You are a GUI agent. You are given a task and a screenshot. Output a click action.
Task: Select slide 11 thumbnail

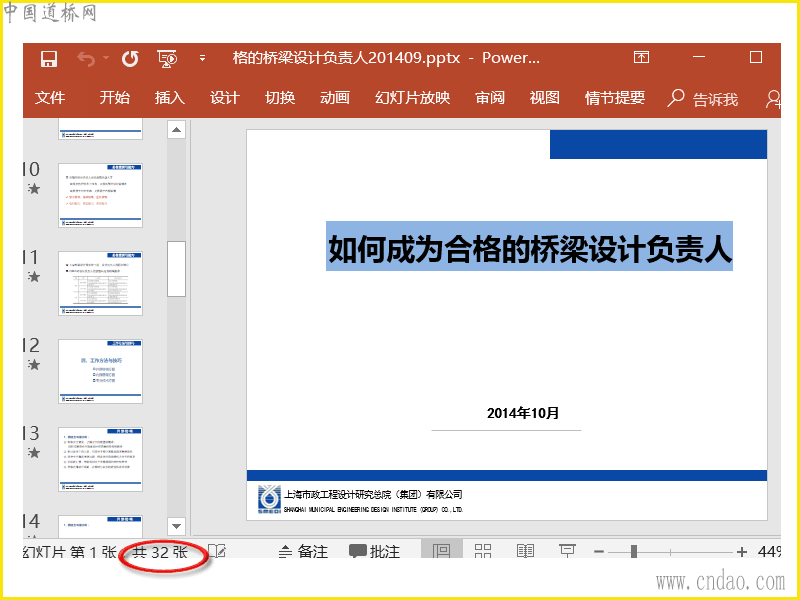tap(101, 283)
